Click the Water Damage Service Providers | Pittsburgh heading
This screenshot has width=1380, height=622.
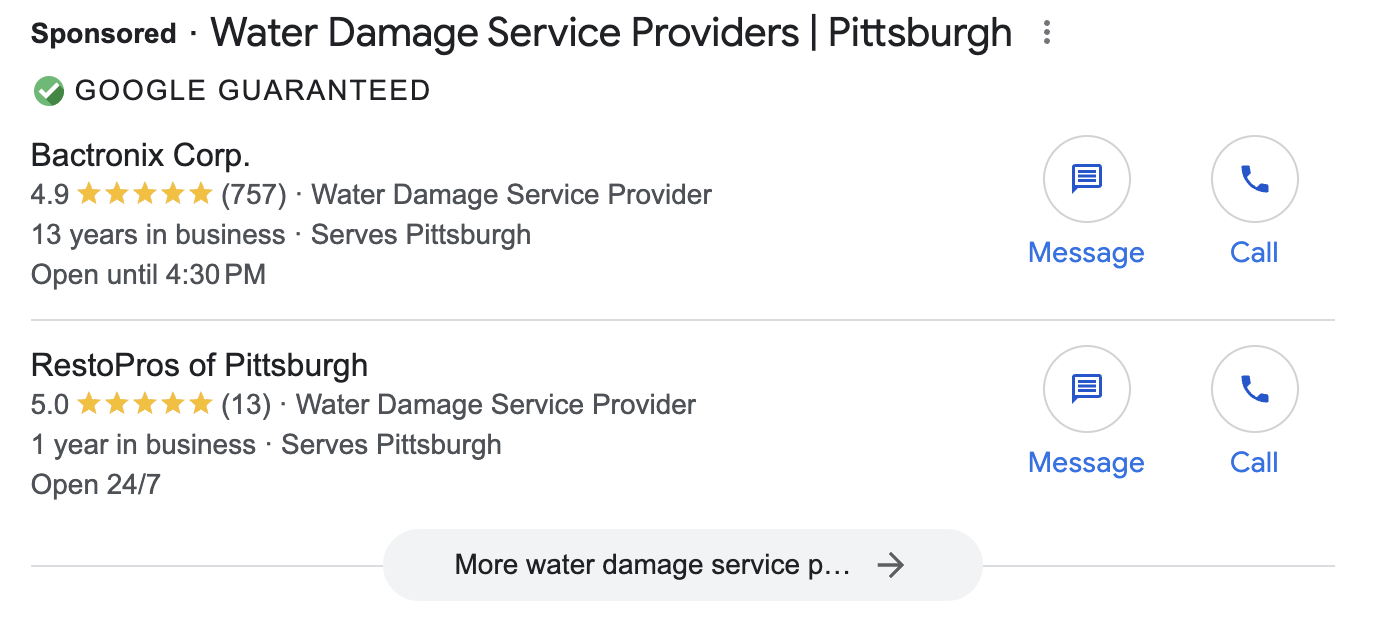coord(611,33)
